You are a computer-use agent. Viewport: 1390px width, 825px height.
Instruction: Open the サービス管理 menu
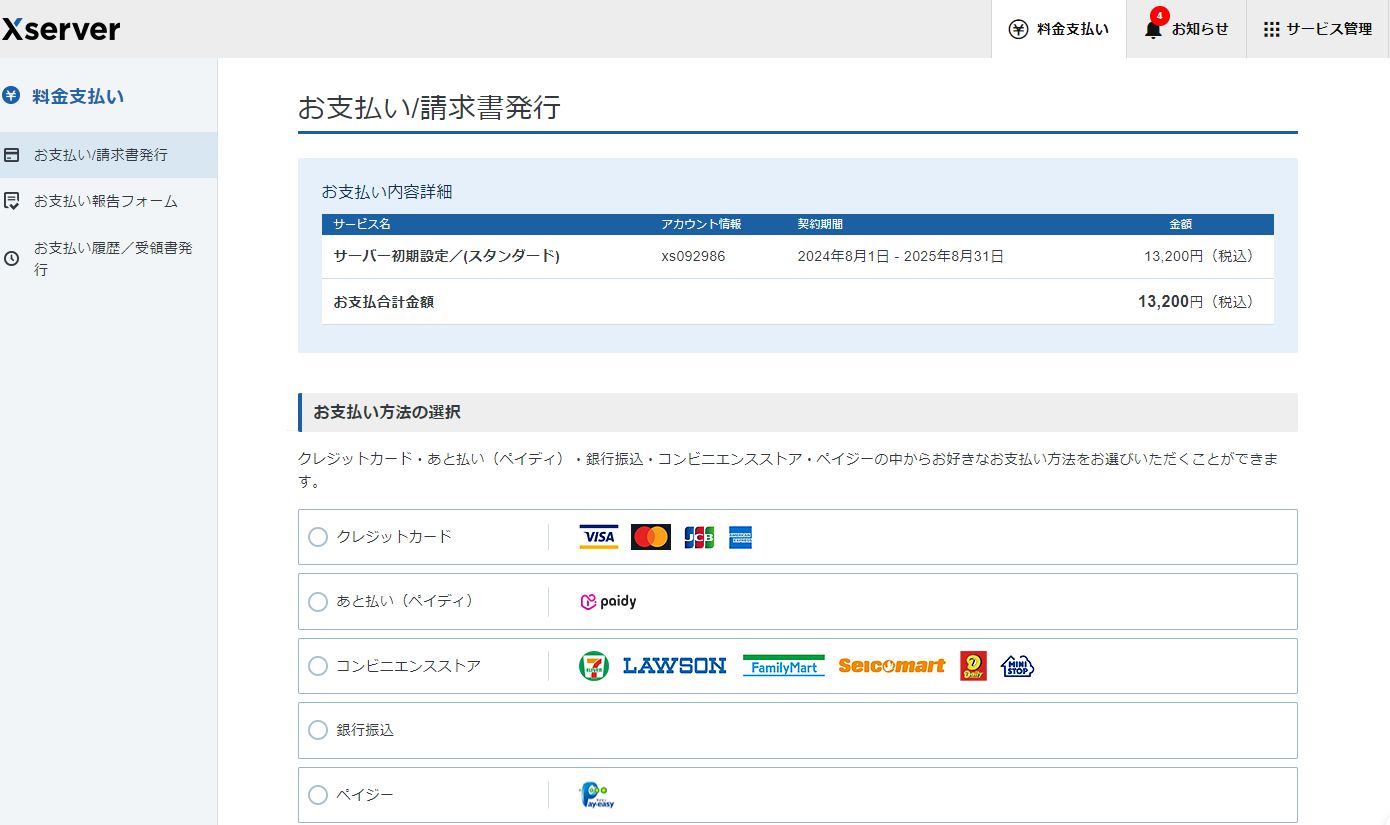[1317, 29]
